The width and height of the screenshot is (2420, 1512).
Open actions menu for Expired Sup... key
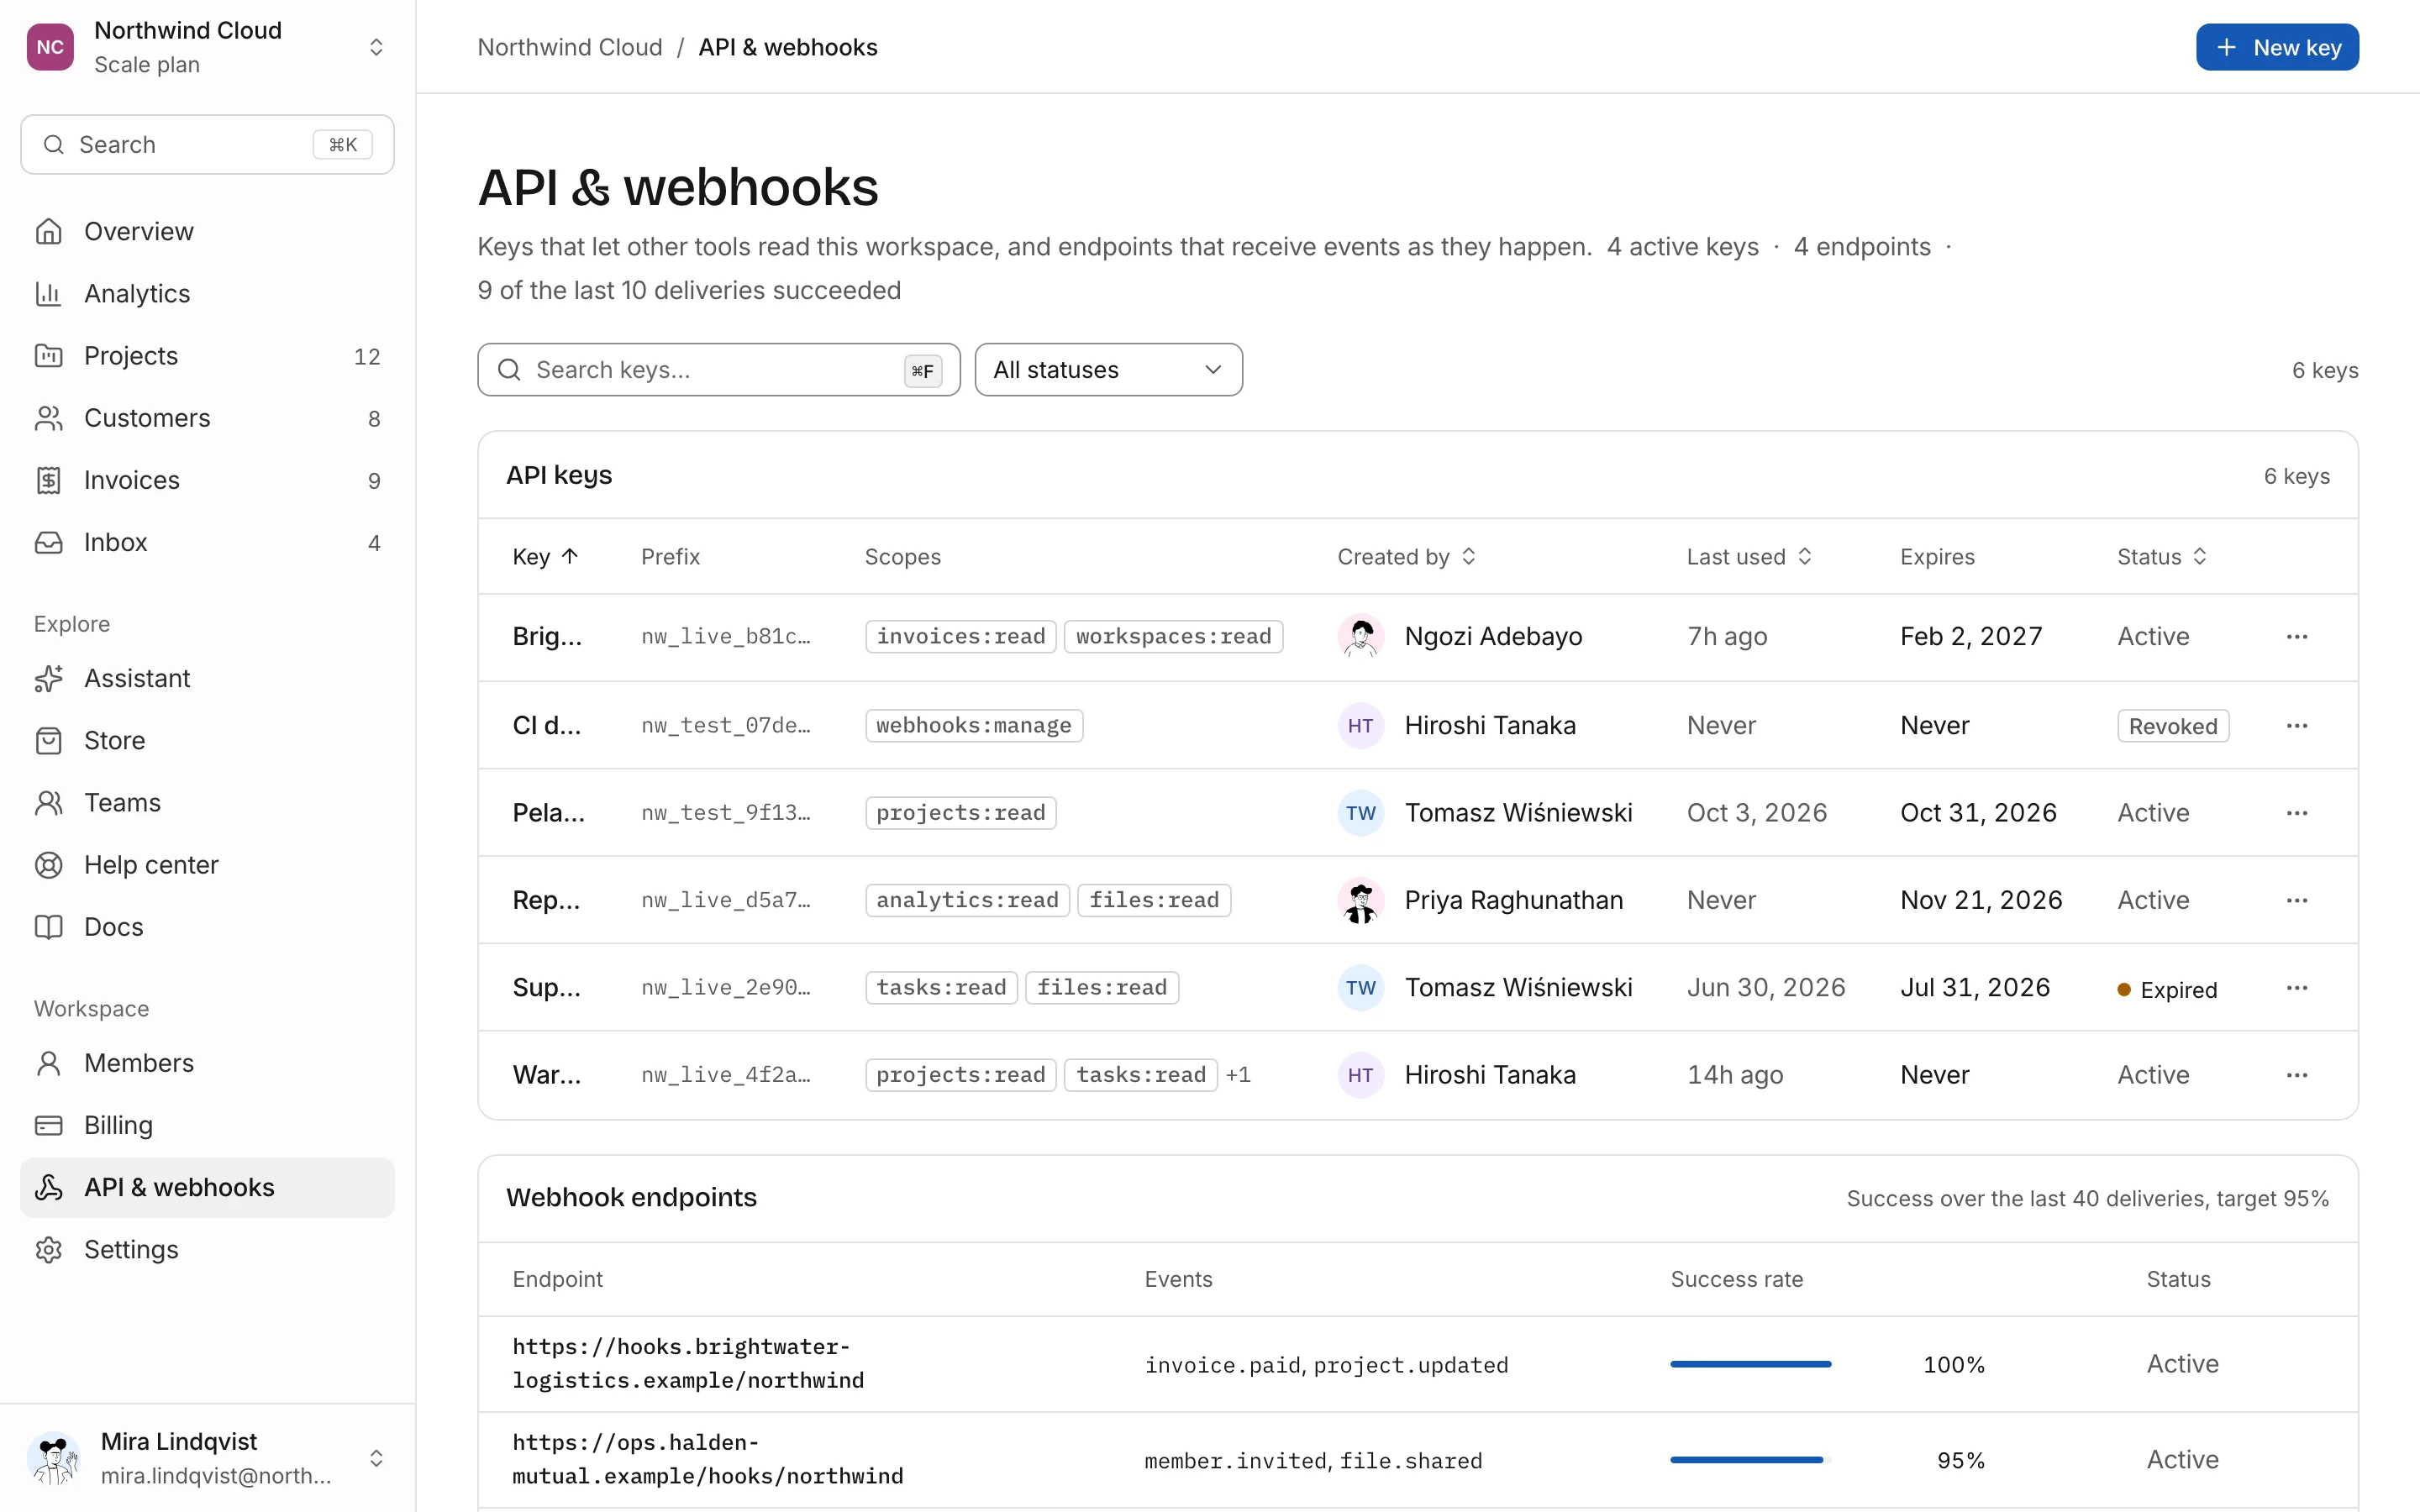point(2296,988)
